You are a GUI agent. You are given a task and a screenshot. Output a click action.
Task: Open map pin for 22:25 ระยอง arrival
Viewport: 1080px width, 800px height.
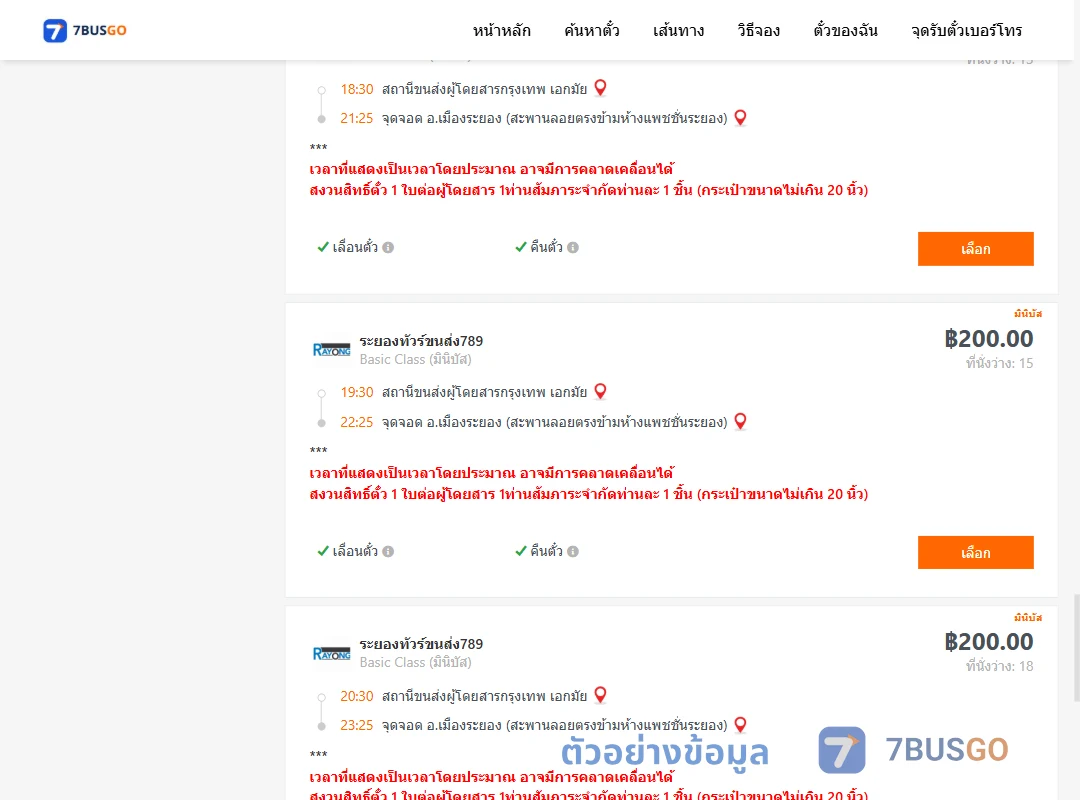coord(740,420)
